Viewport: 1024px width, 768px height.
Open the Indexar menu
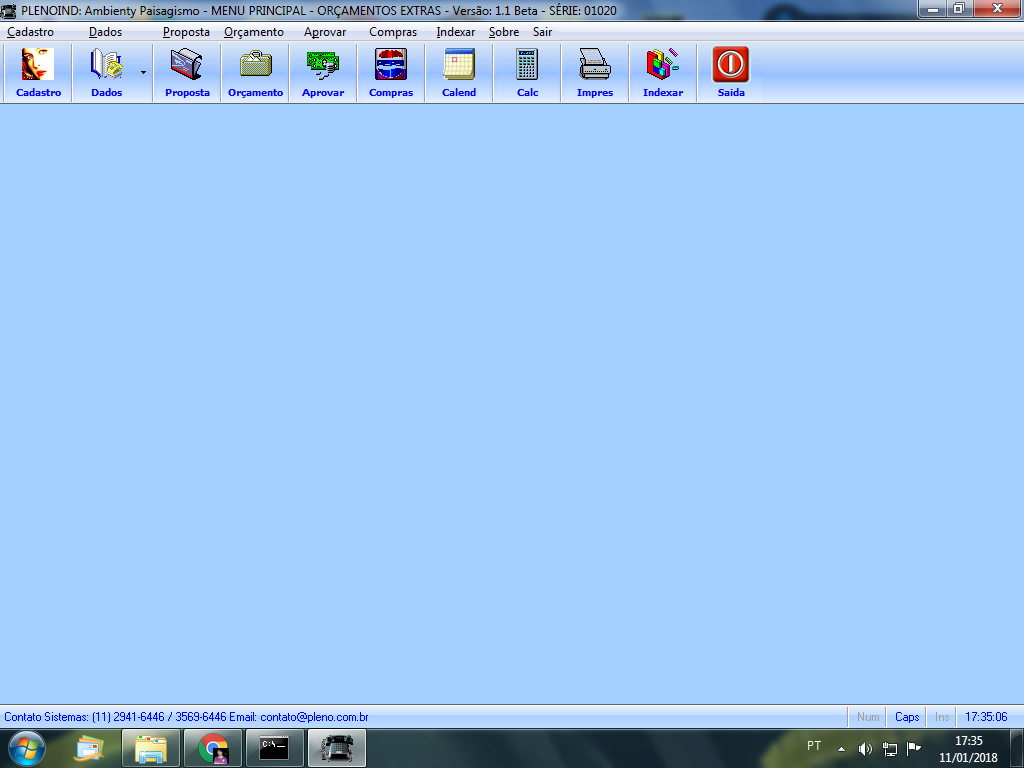(x=455, y=32)
